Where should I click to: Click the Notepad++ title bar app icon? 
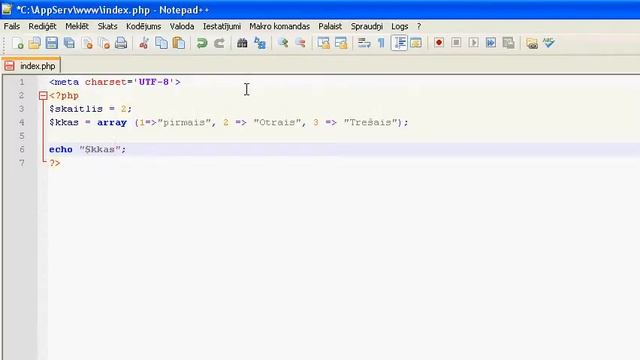pos(7,9)
